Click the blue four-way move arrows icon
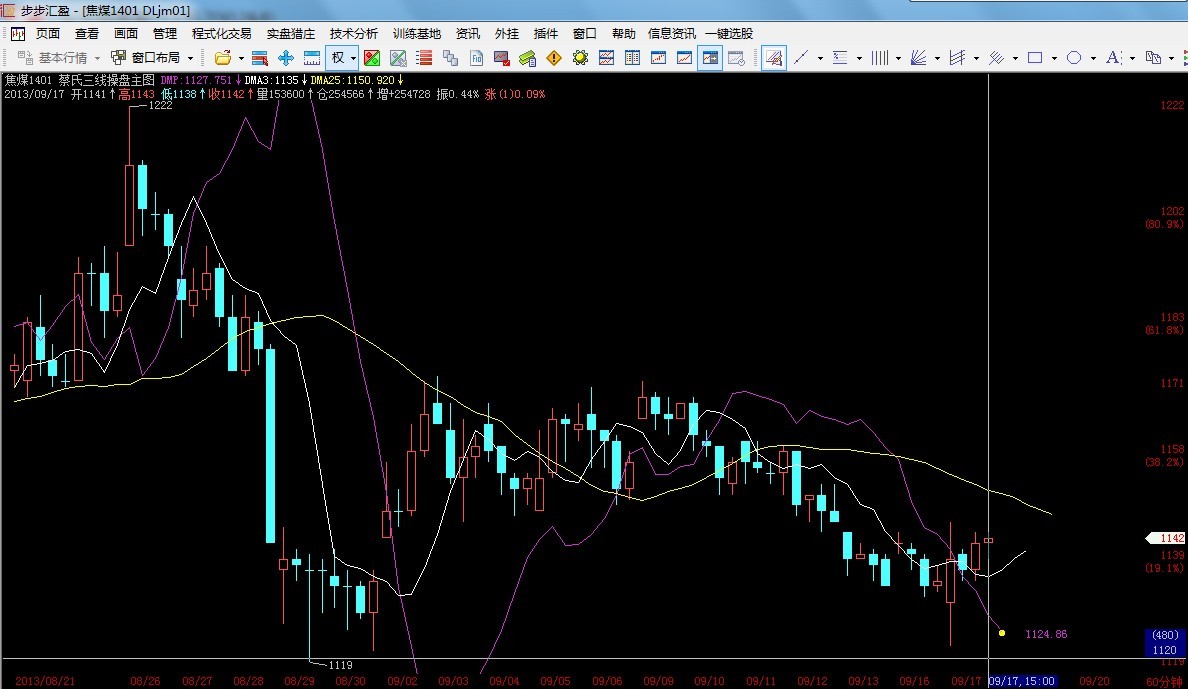The height and width of the screenshot is (689, 1188). click(285, 58)
